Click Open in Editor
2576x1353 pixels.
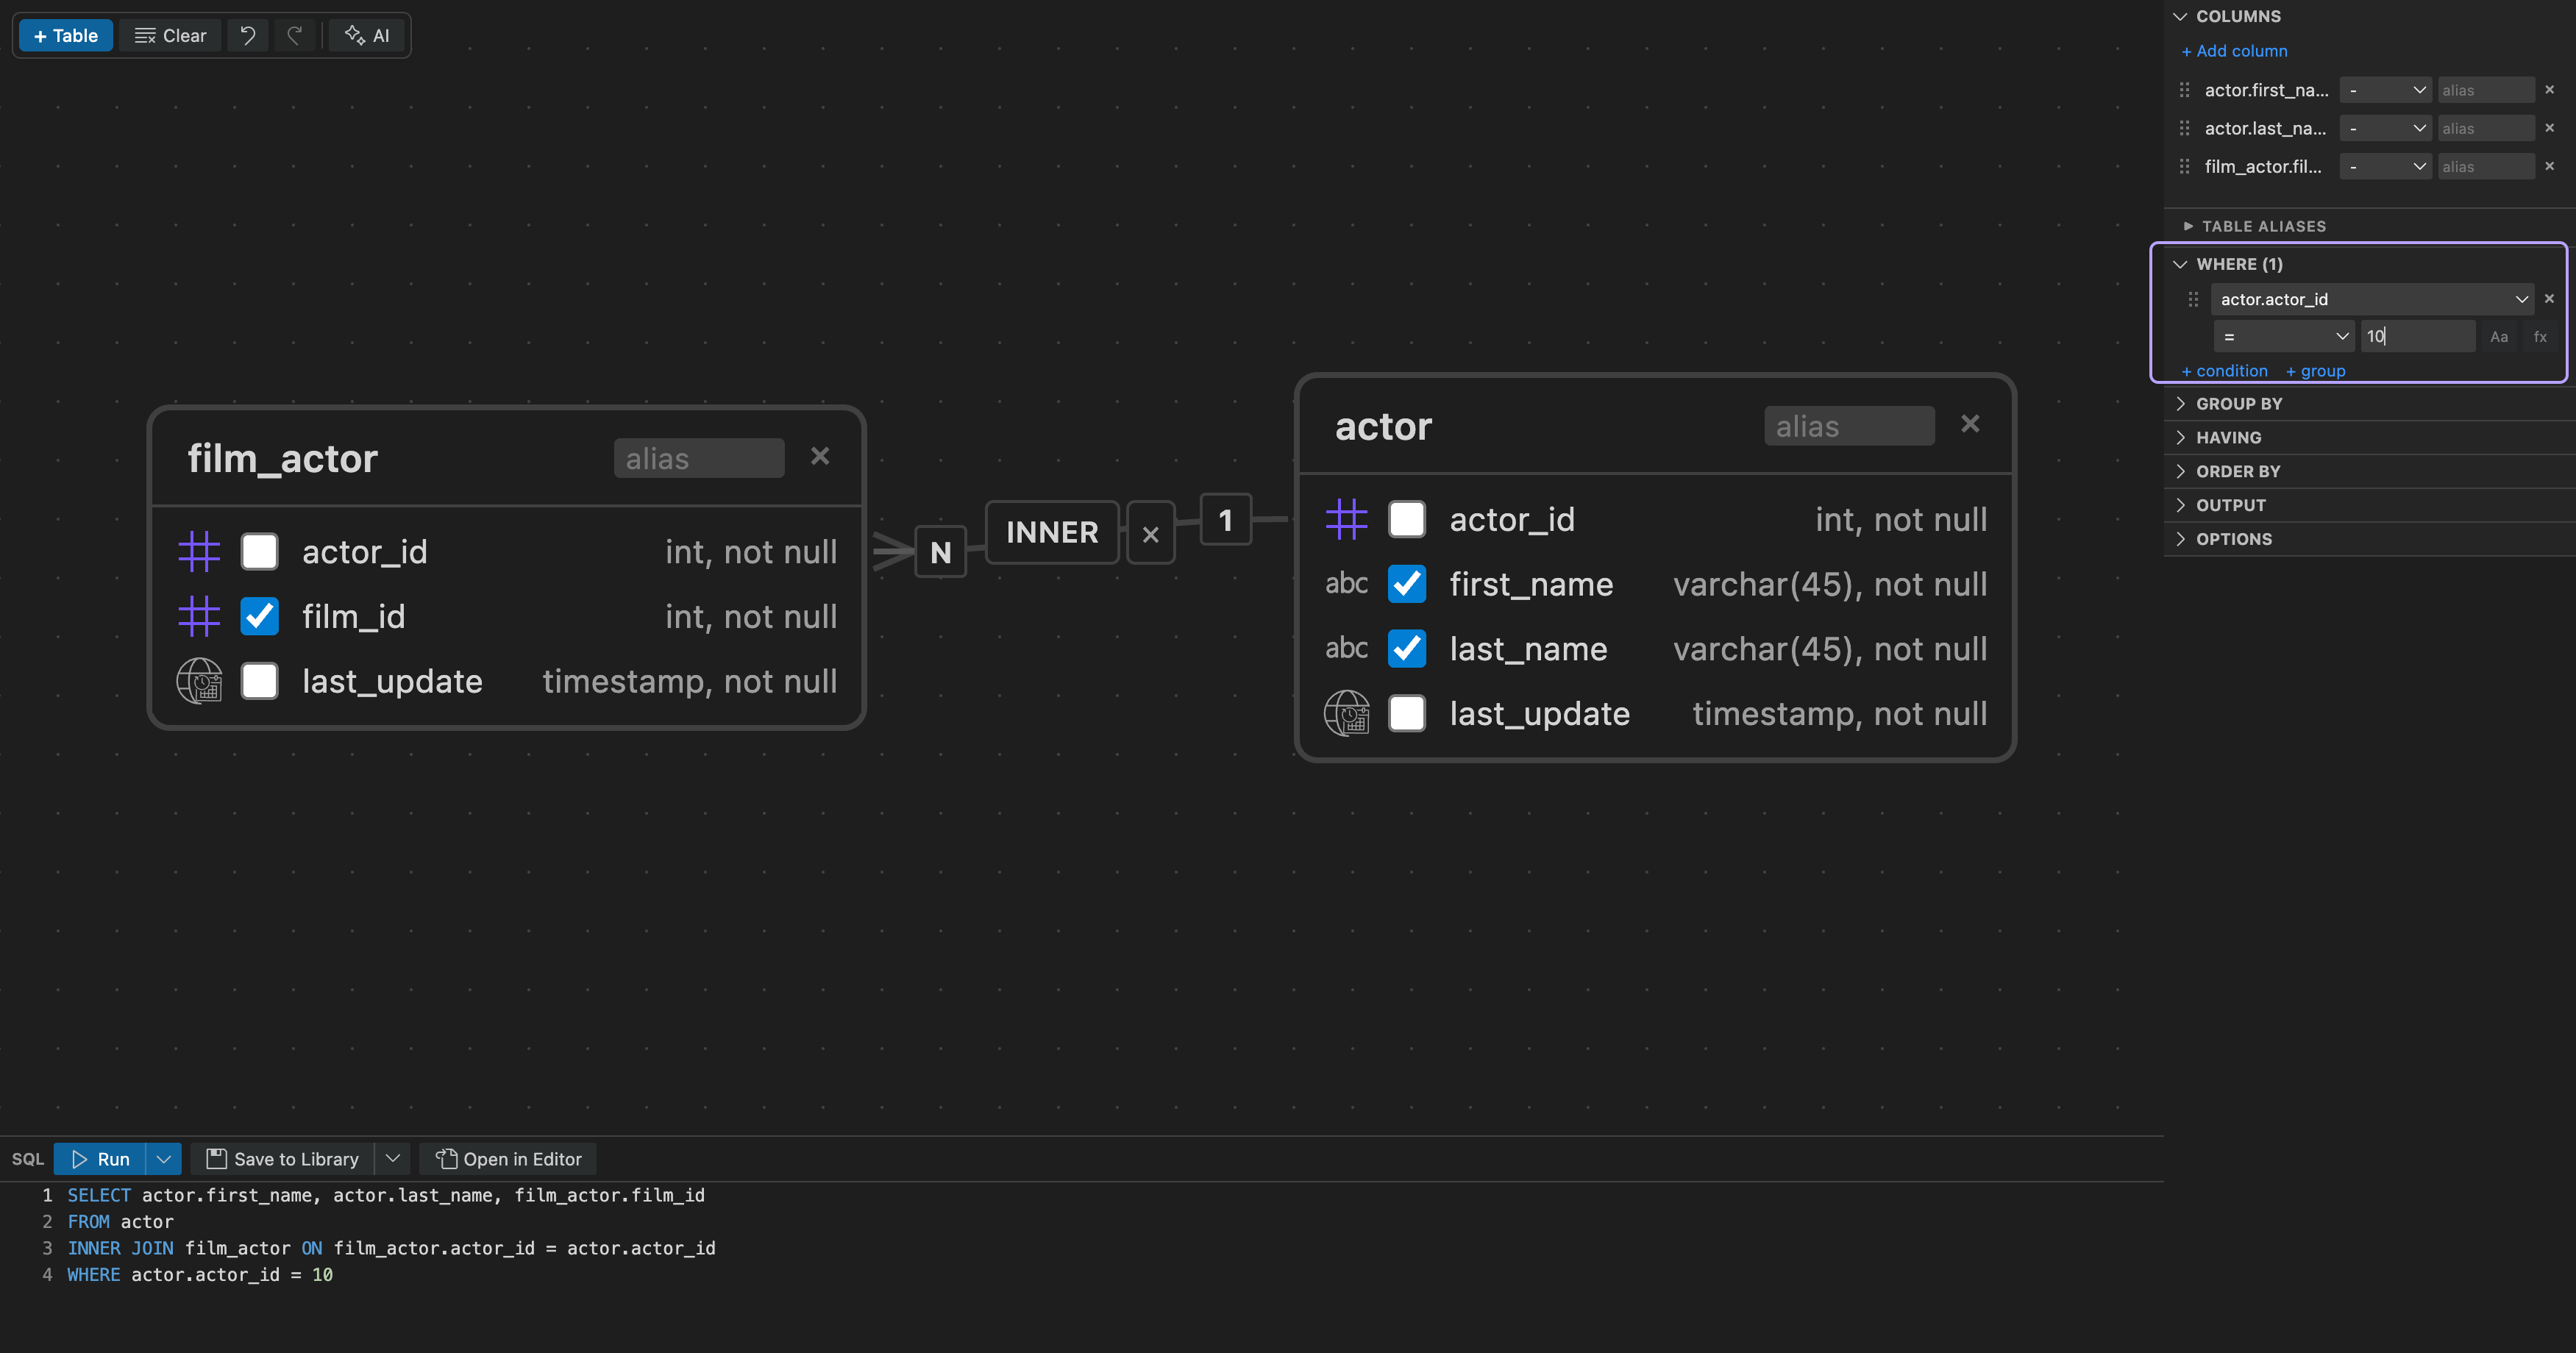click(508, 1160)
